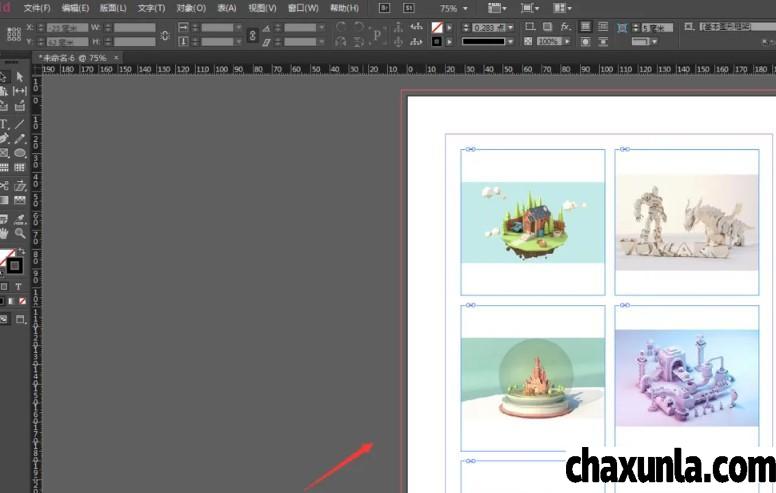Image resolution: width=776 pixels, height=493 pixels.
Task: Open the 对象(O) menu
Action: [x=191, y=8]
